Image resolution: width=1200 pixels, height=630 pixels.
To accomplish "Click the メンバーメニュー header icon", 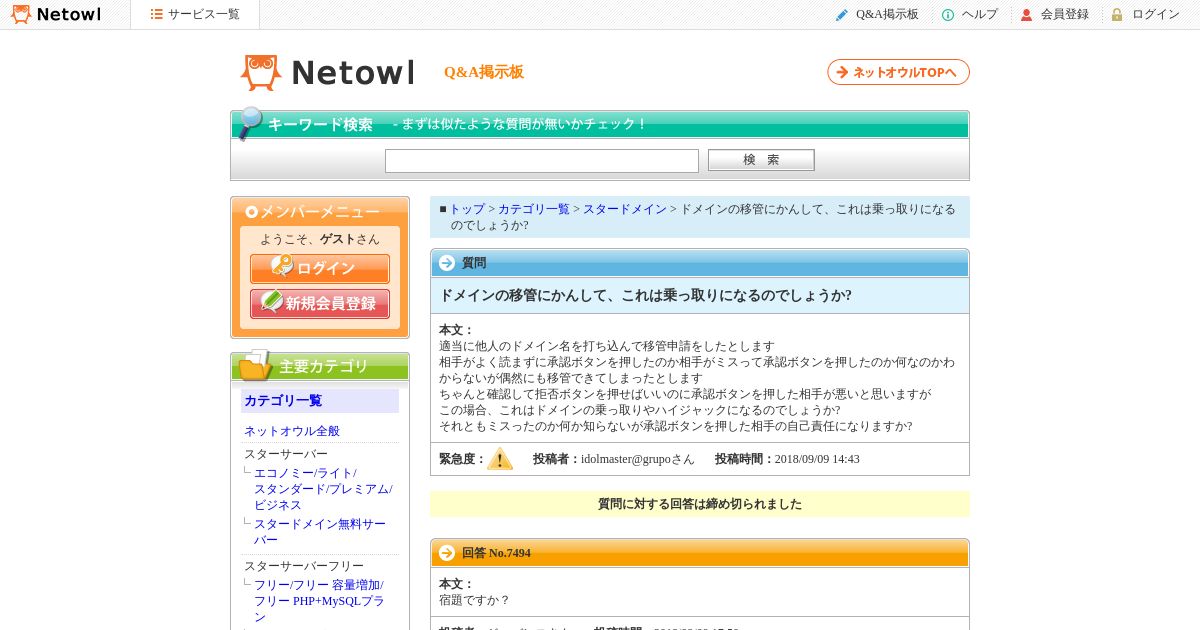I will pyautogui.click(x=252, y=212).
